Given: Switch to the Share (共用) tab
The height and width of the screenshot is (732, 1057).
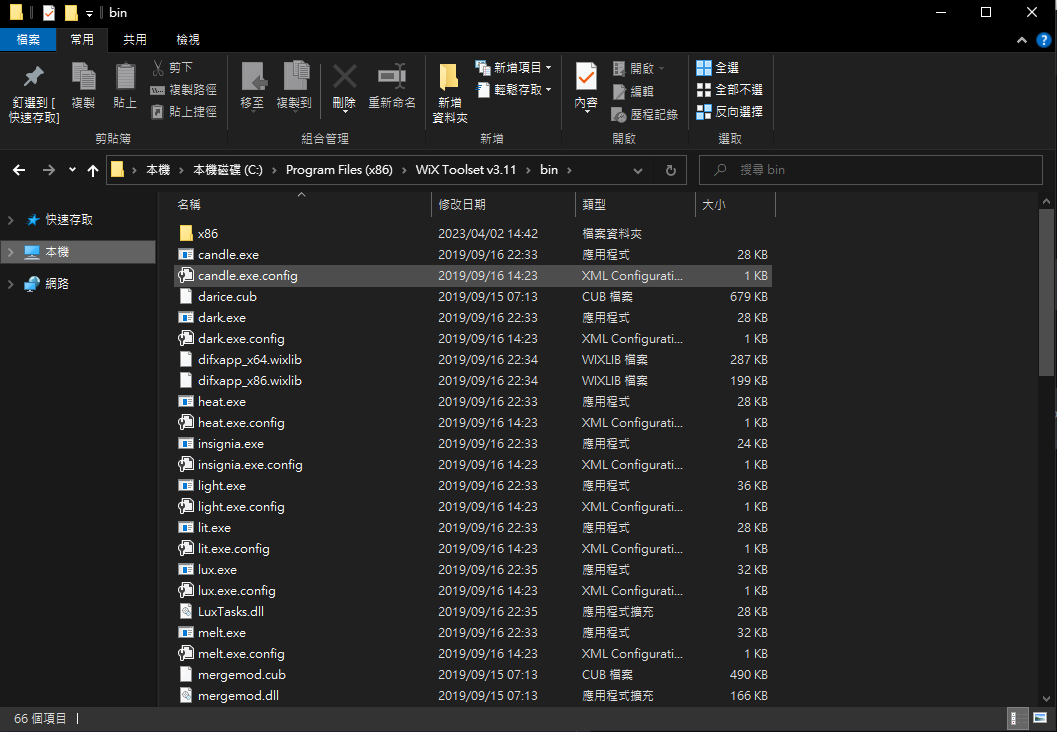Looking at the screenshot, I should (135, 40).
